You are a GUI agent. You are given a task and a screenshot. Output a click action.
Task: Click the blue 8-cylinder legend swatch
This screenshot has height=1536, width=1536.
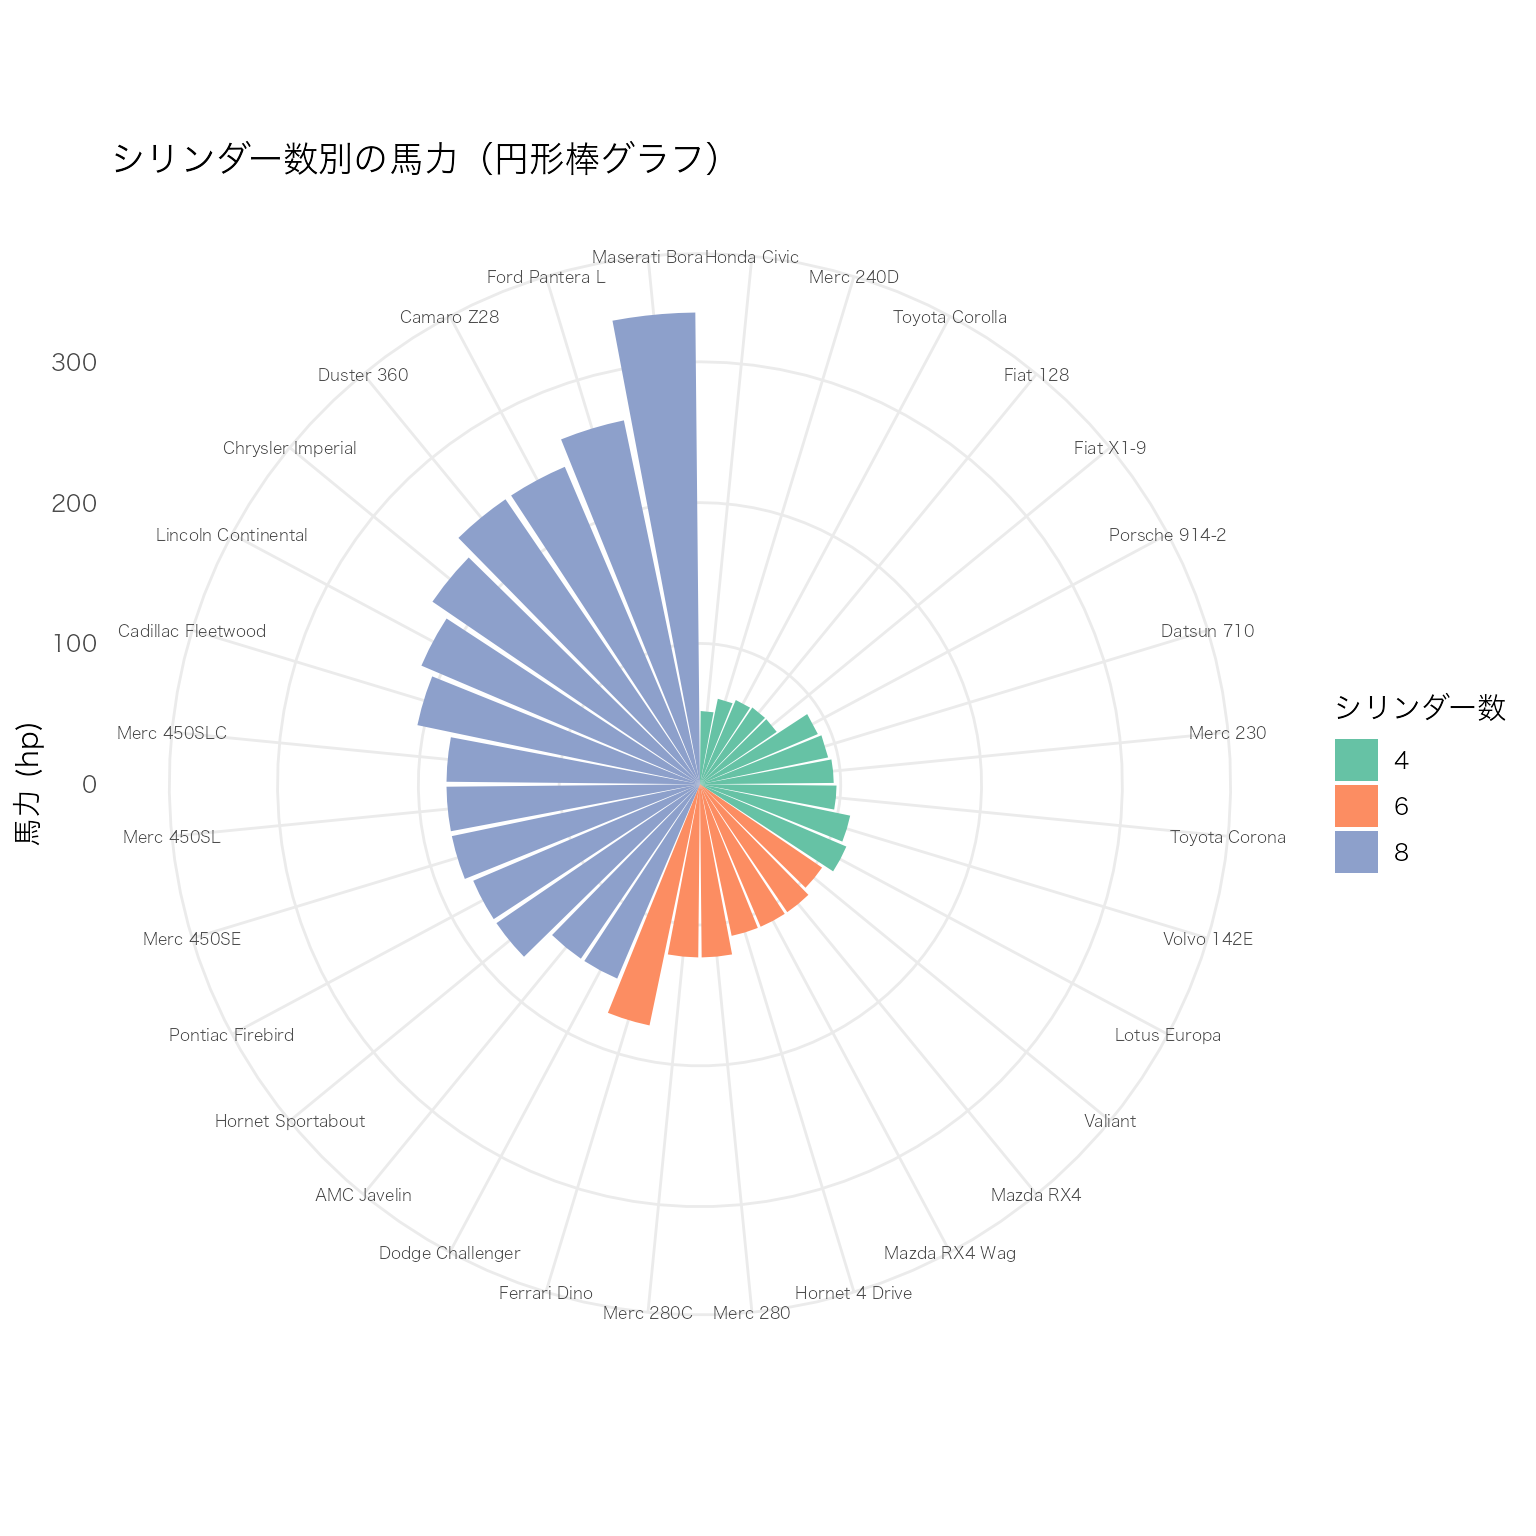(x=1356, y=852)
